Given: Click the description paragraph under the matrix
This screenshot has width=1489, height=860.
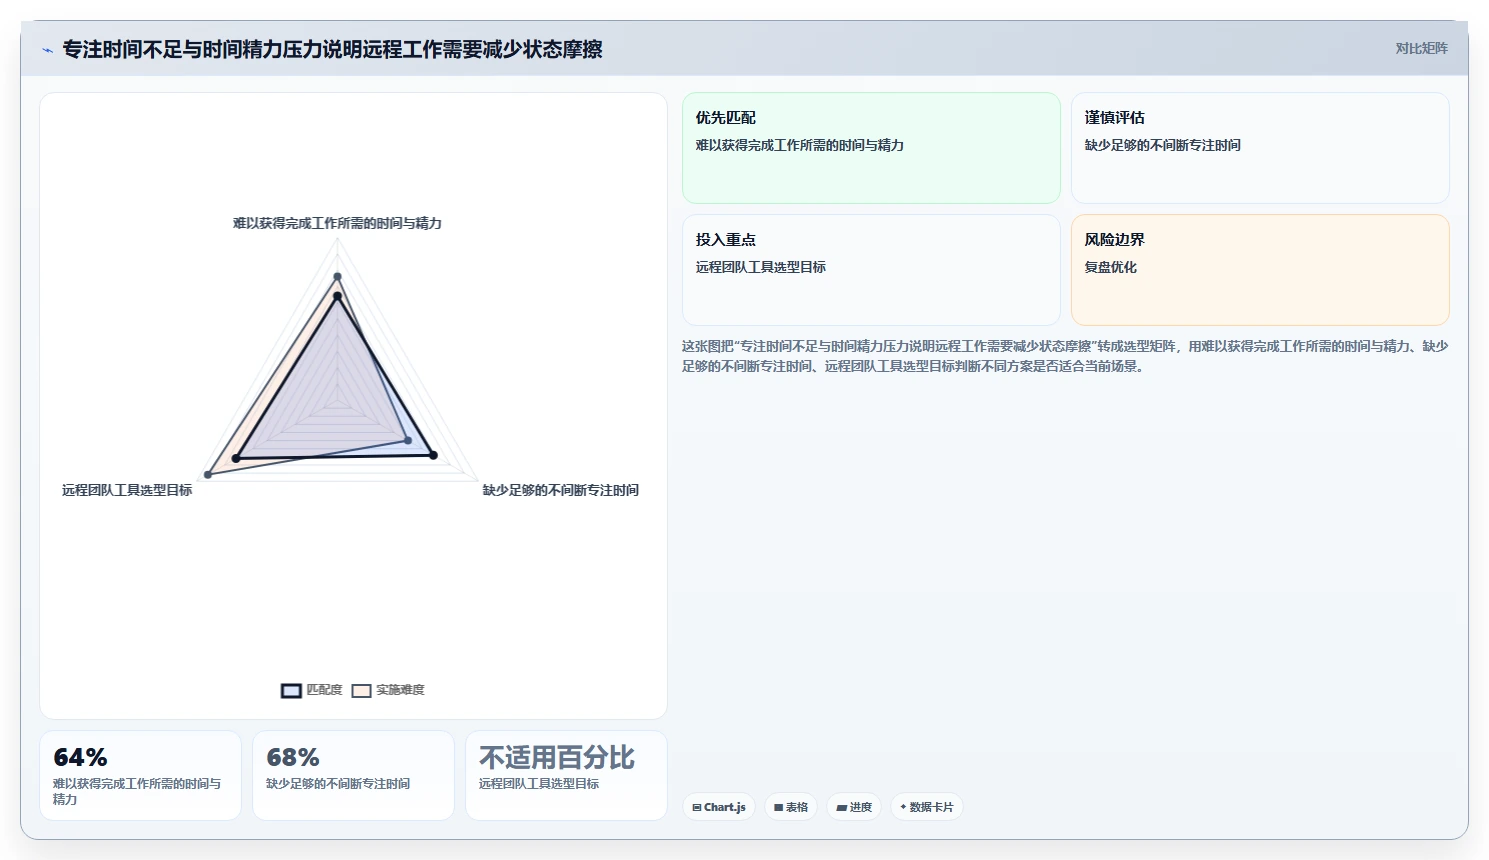Looking at the screenshot, I should tap(1065, 356).
